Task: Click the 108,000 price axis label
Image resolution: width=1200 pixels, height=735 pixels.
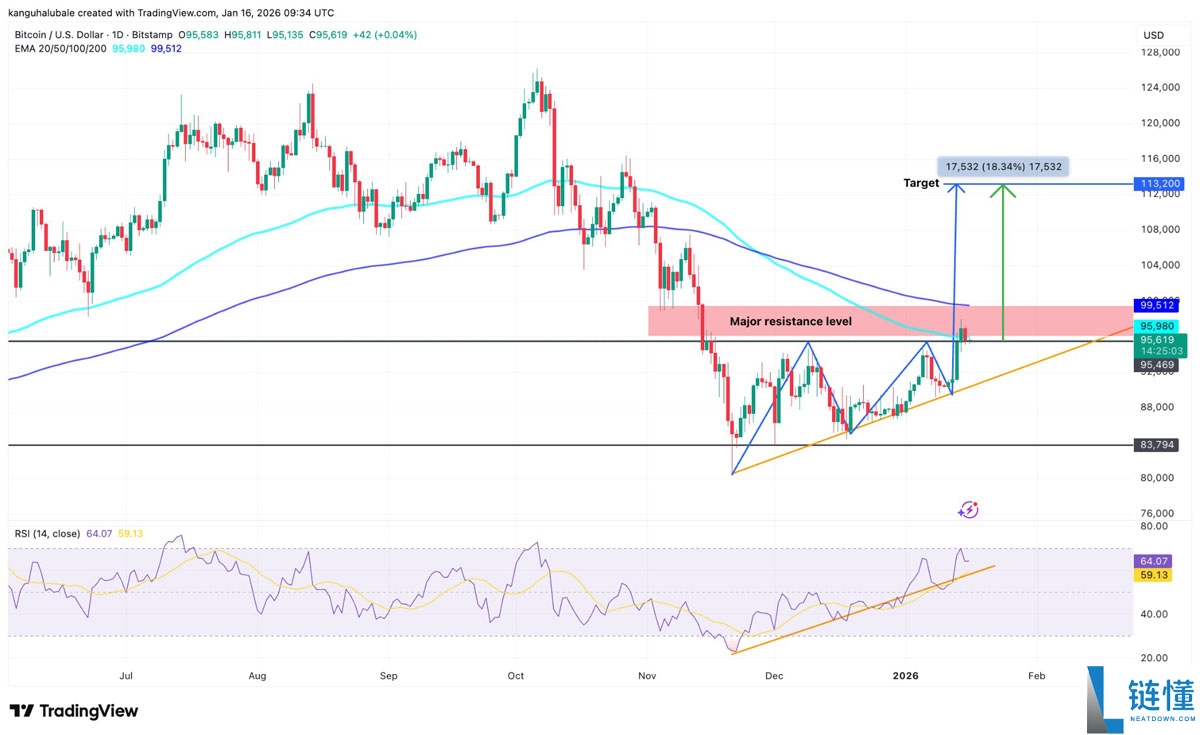Action: pyautogui.click(x=1161, y=230)
